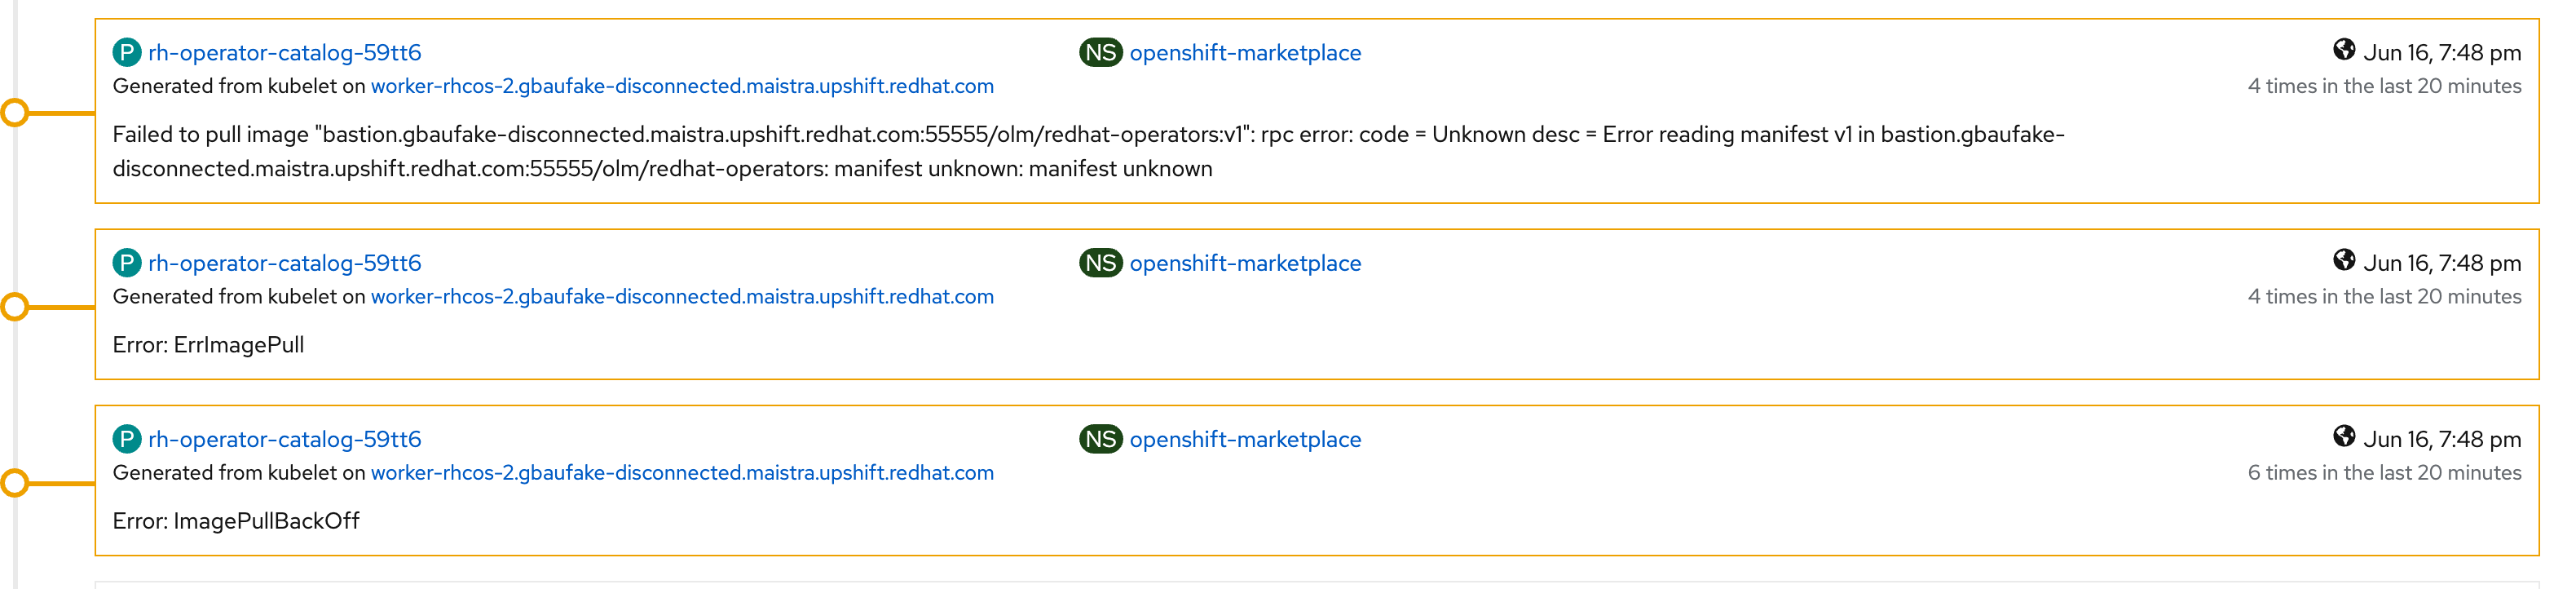2576x589 pixels.
Task: Click the timeline marker for the ImagePullBackOff event
Action: click(x=14, y=484)
